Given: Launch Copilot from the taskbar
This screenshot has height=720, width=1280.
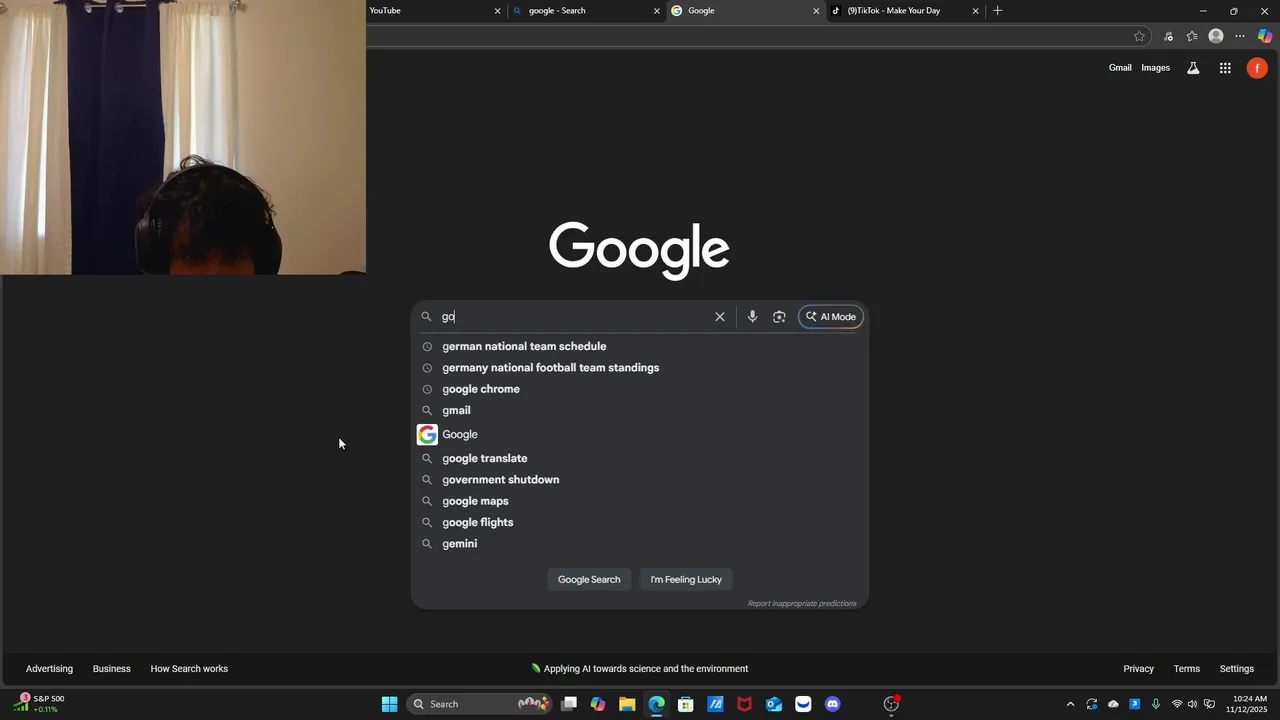Looking at the screenshot, I should [x=598, y=704].
